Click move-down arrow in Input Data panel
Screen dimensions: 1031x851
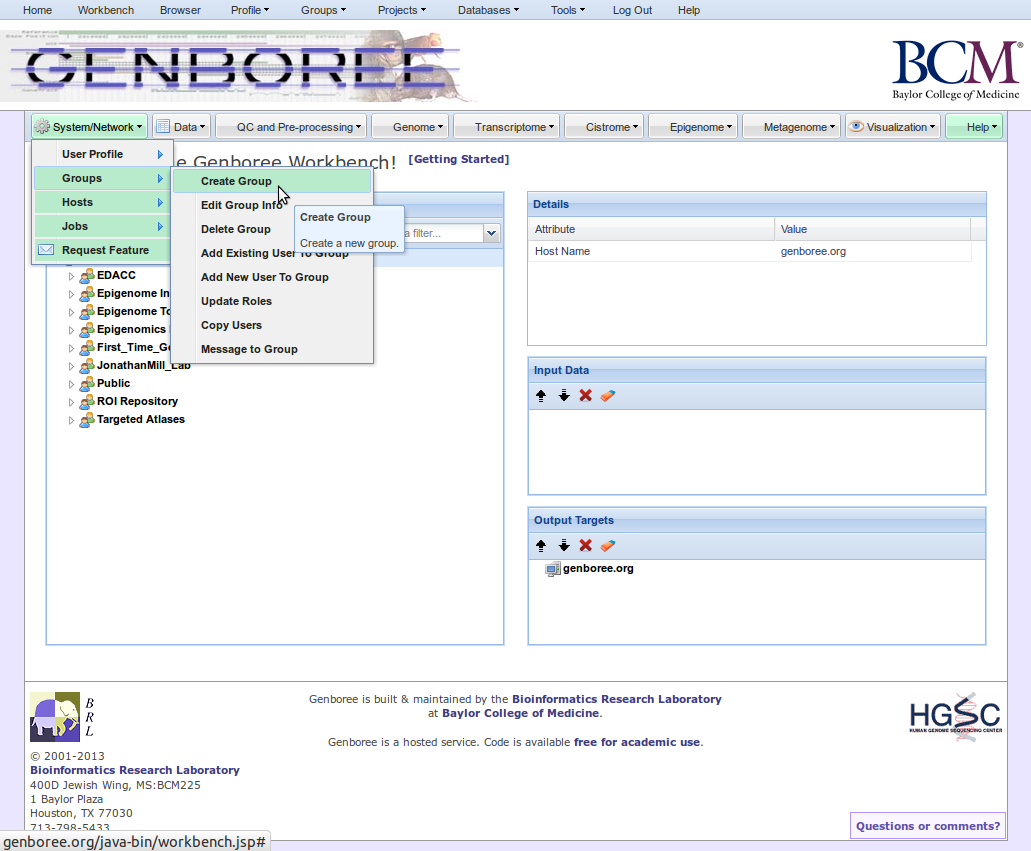click(564, 396)
